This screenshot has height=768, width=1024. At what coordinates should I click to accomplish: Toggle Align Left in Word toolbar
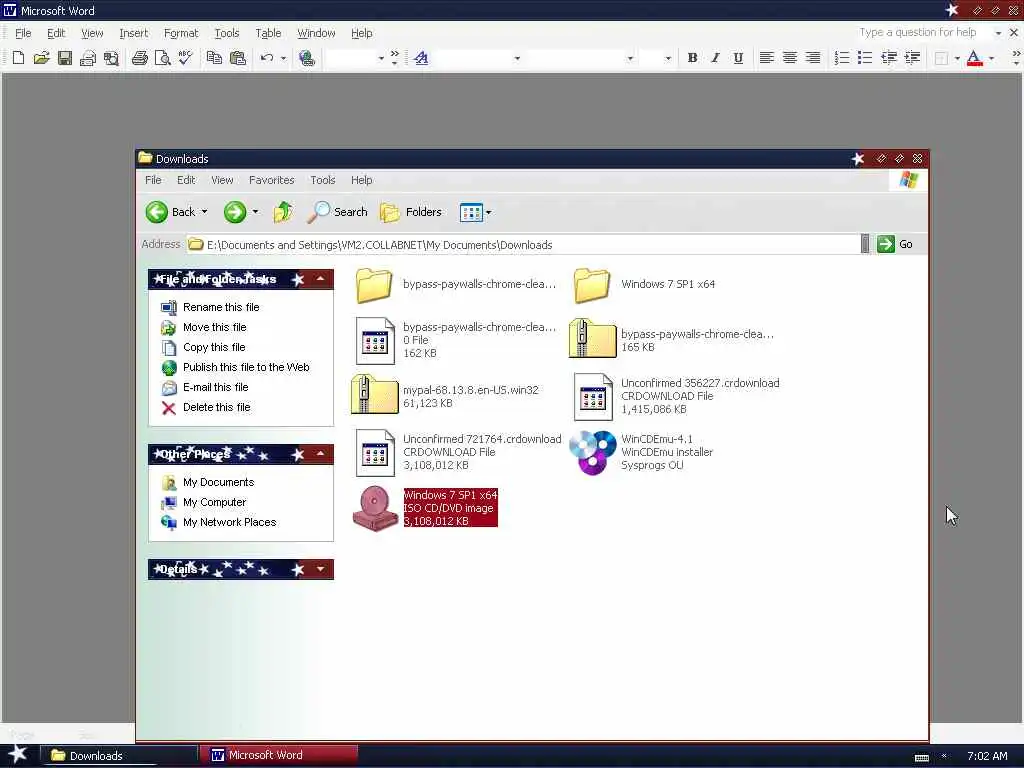pyautogui.click(x=767, y=58)
